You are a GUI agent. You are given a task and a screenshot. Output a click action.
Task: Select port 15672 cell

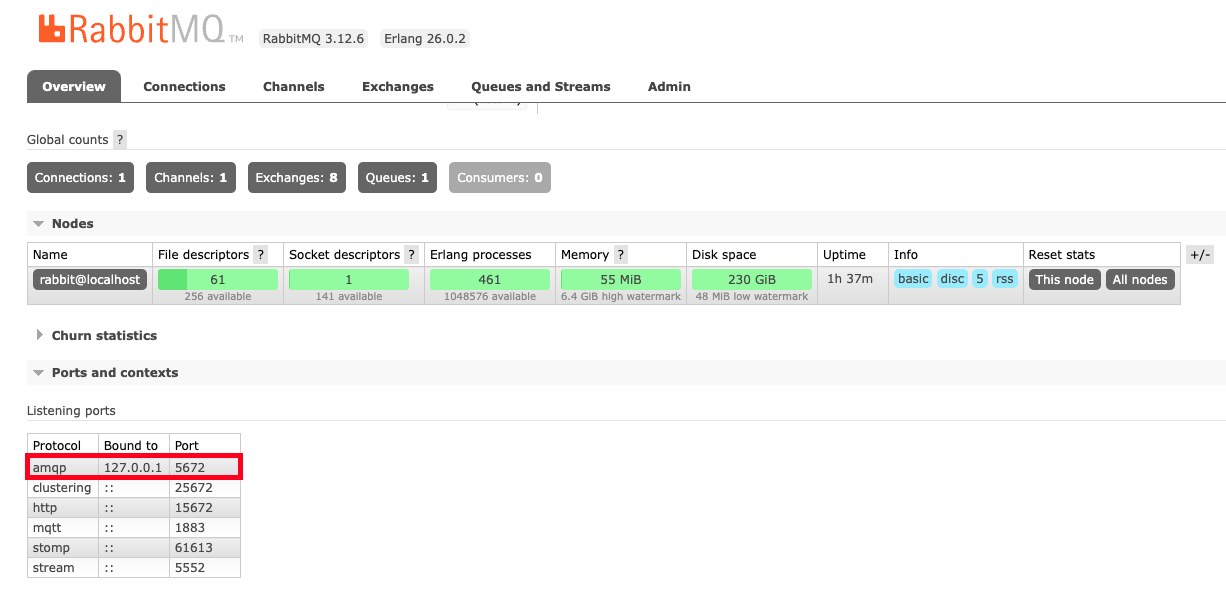(x=204, y=508)
